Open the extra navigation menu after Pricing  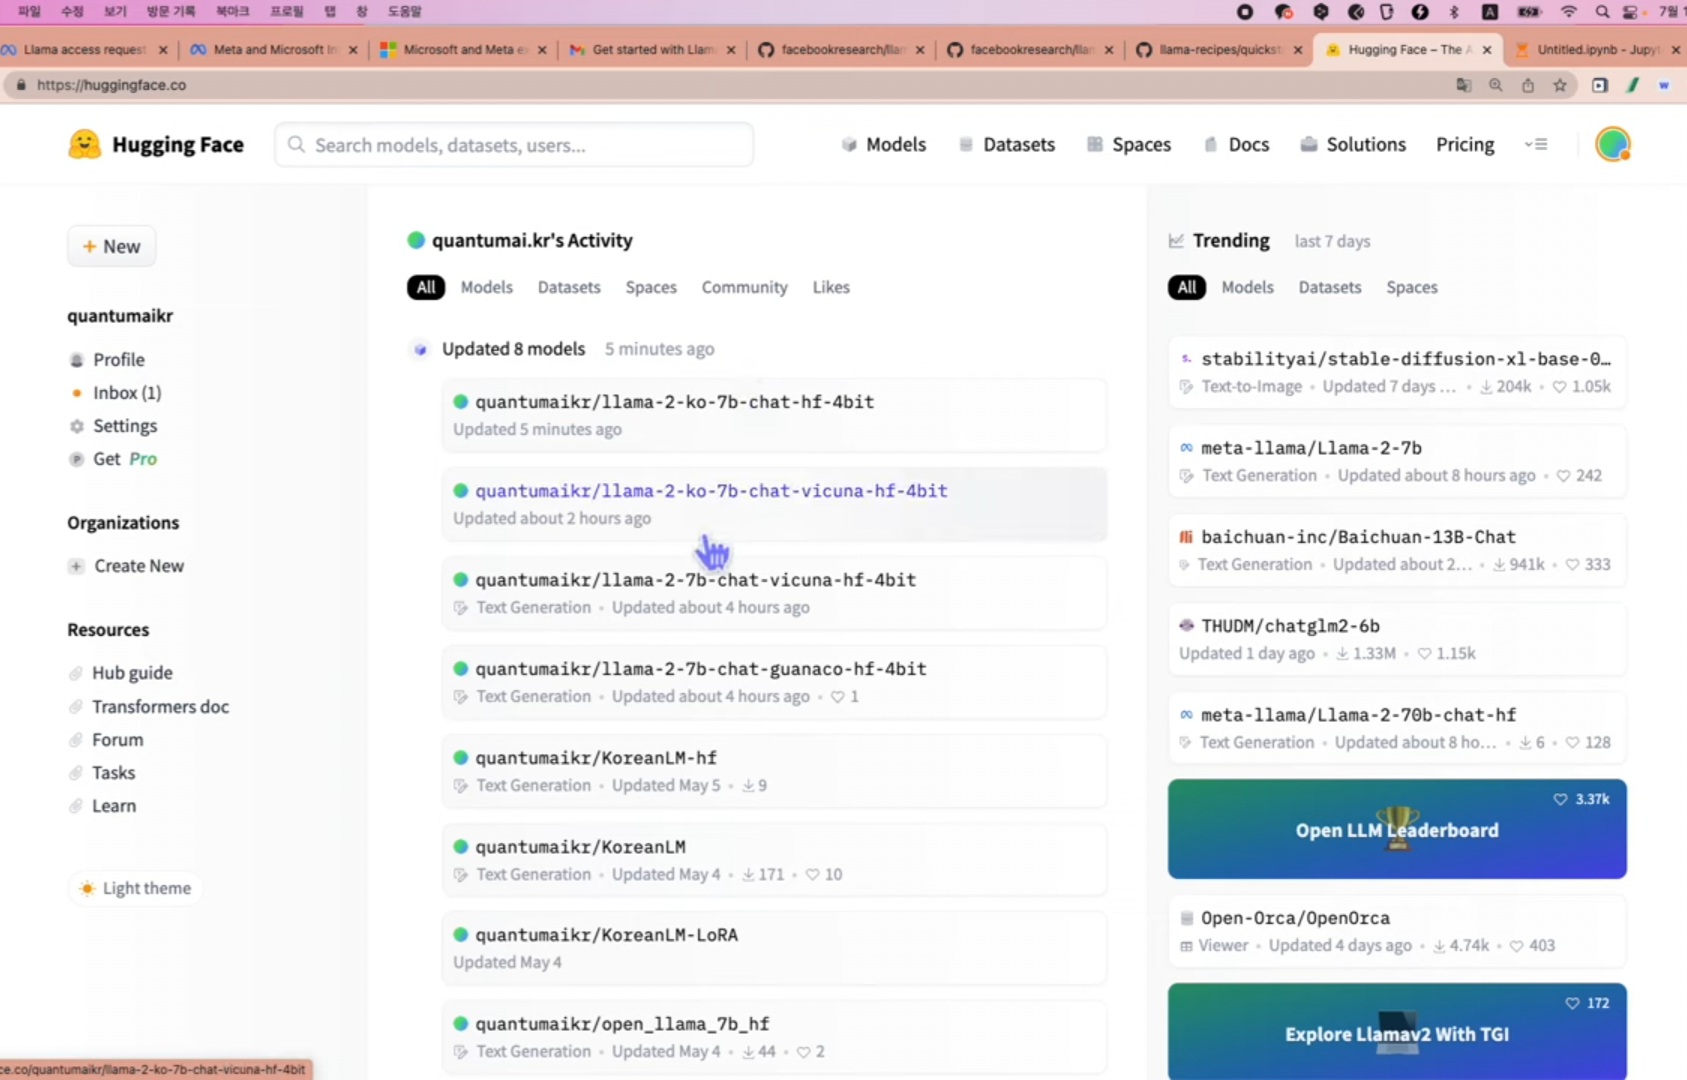coord(1536,144)
